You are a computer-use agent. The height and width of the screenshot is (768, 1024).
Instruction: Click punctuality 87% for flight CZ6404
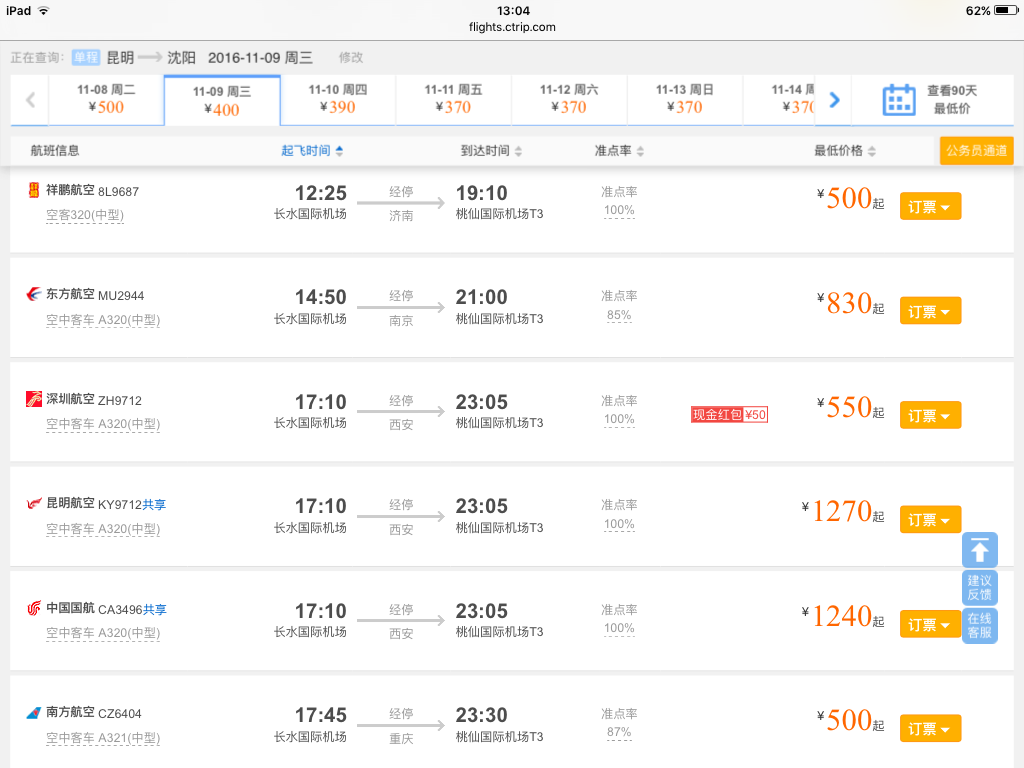619,732
